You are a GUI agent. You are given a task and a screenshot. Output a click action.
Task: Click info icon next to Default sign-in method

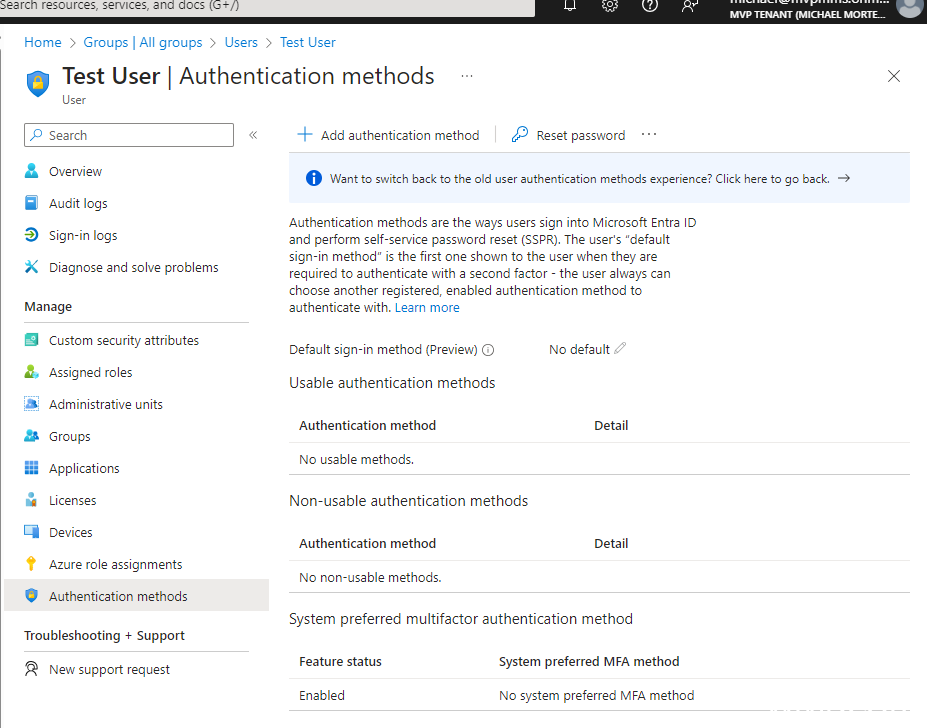[x=488, y=350]
